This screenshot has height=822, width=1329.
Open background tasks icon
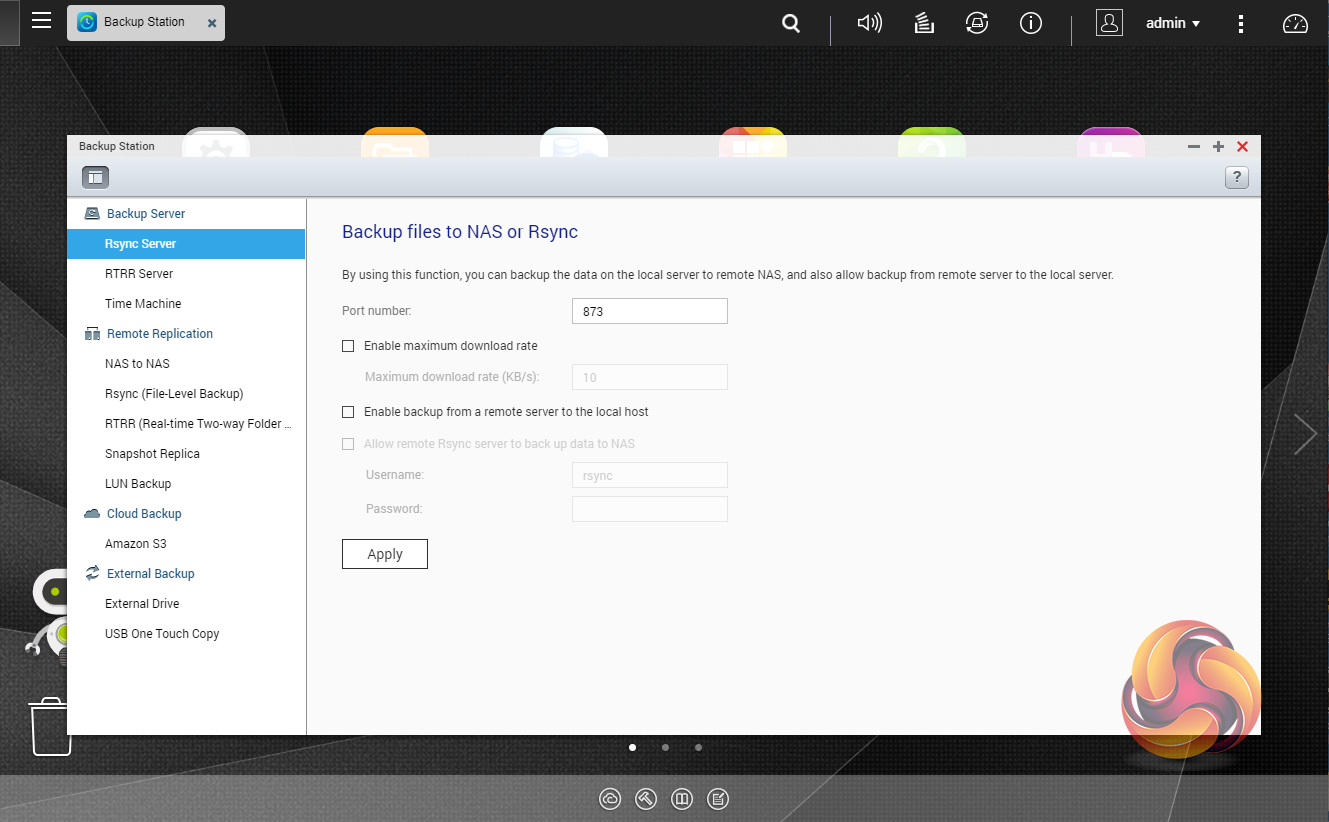[x=924, y=23]
